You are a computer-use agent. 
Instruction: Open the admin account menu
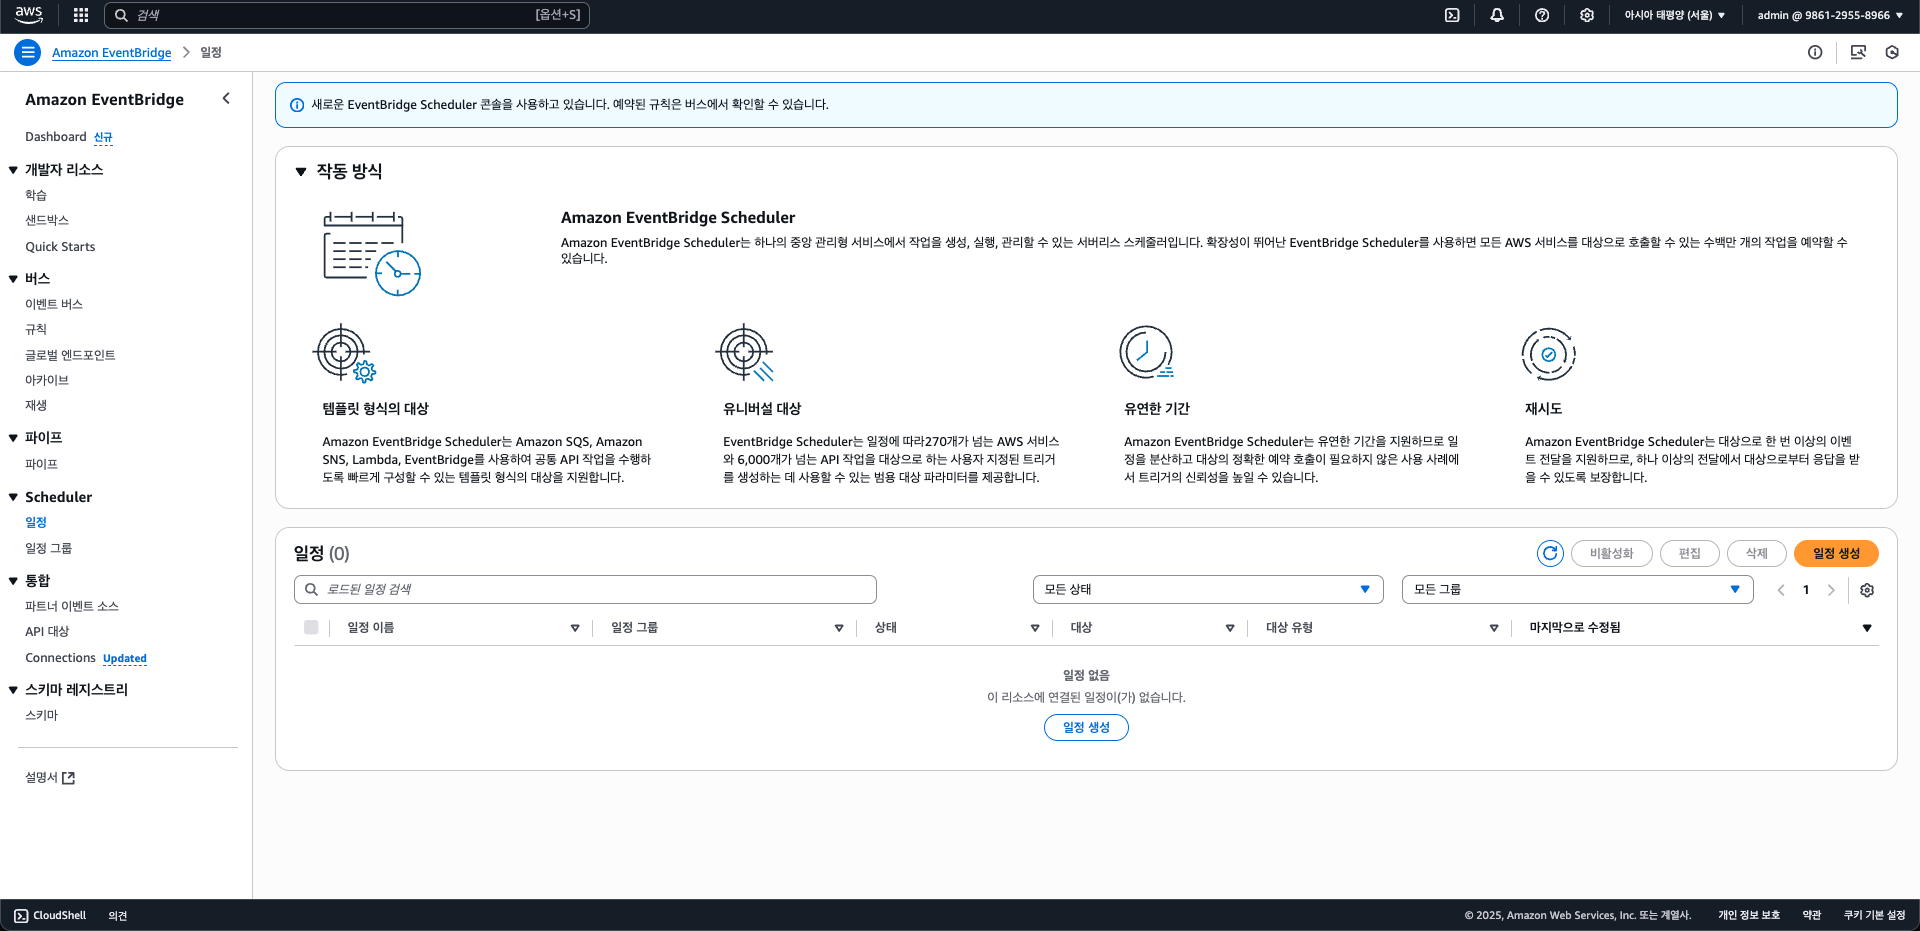[x=1830, y=15]
